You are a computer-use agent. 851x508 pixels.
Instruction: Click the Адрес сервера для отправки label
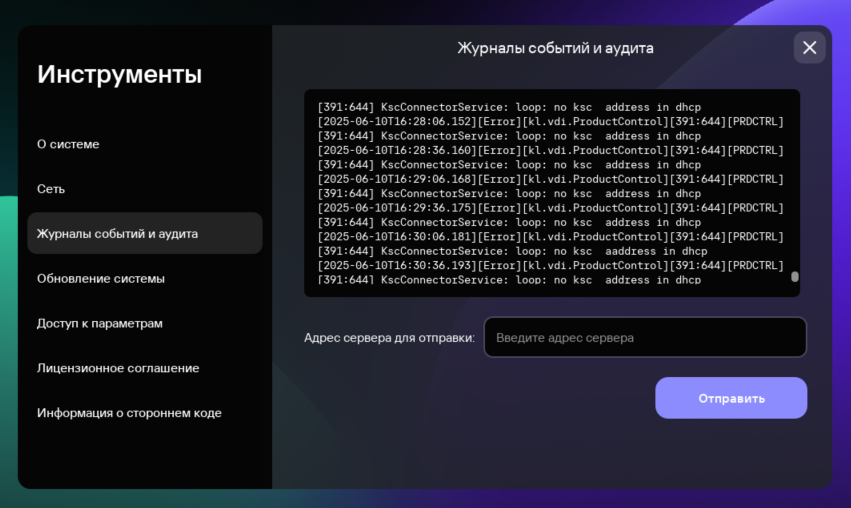[x=389, y=338]
